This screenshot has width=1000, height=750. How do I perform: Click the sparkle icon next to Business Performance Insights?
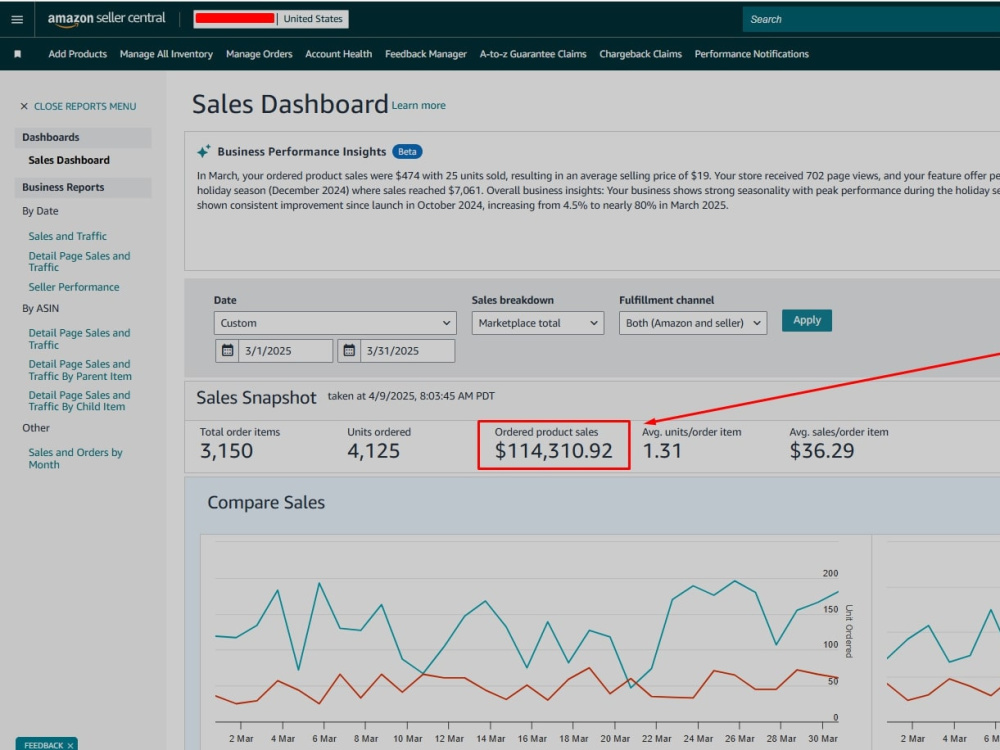tap(203, 152)
